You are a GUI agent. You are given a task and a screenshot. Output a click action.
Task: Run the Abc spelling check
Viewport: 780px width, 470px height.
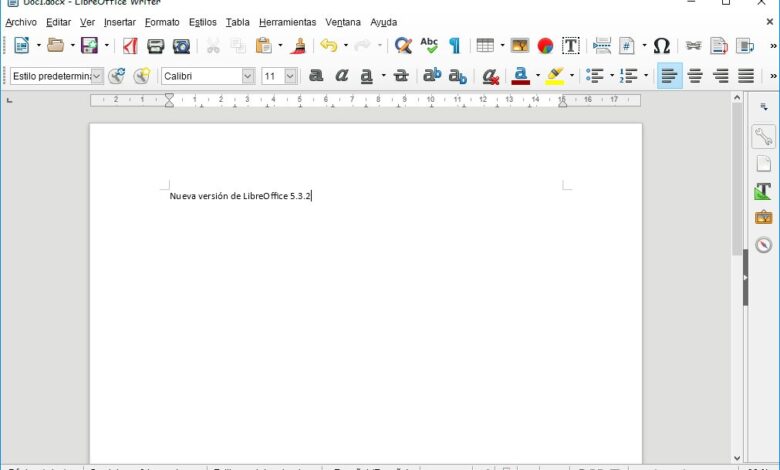[429, 45]
